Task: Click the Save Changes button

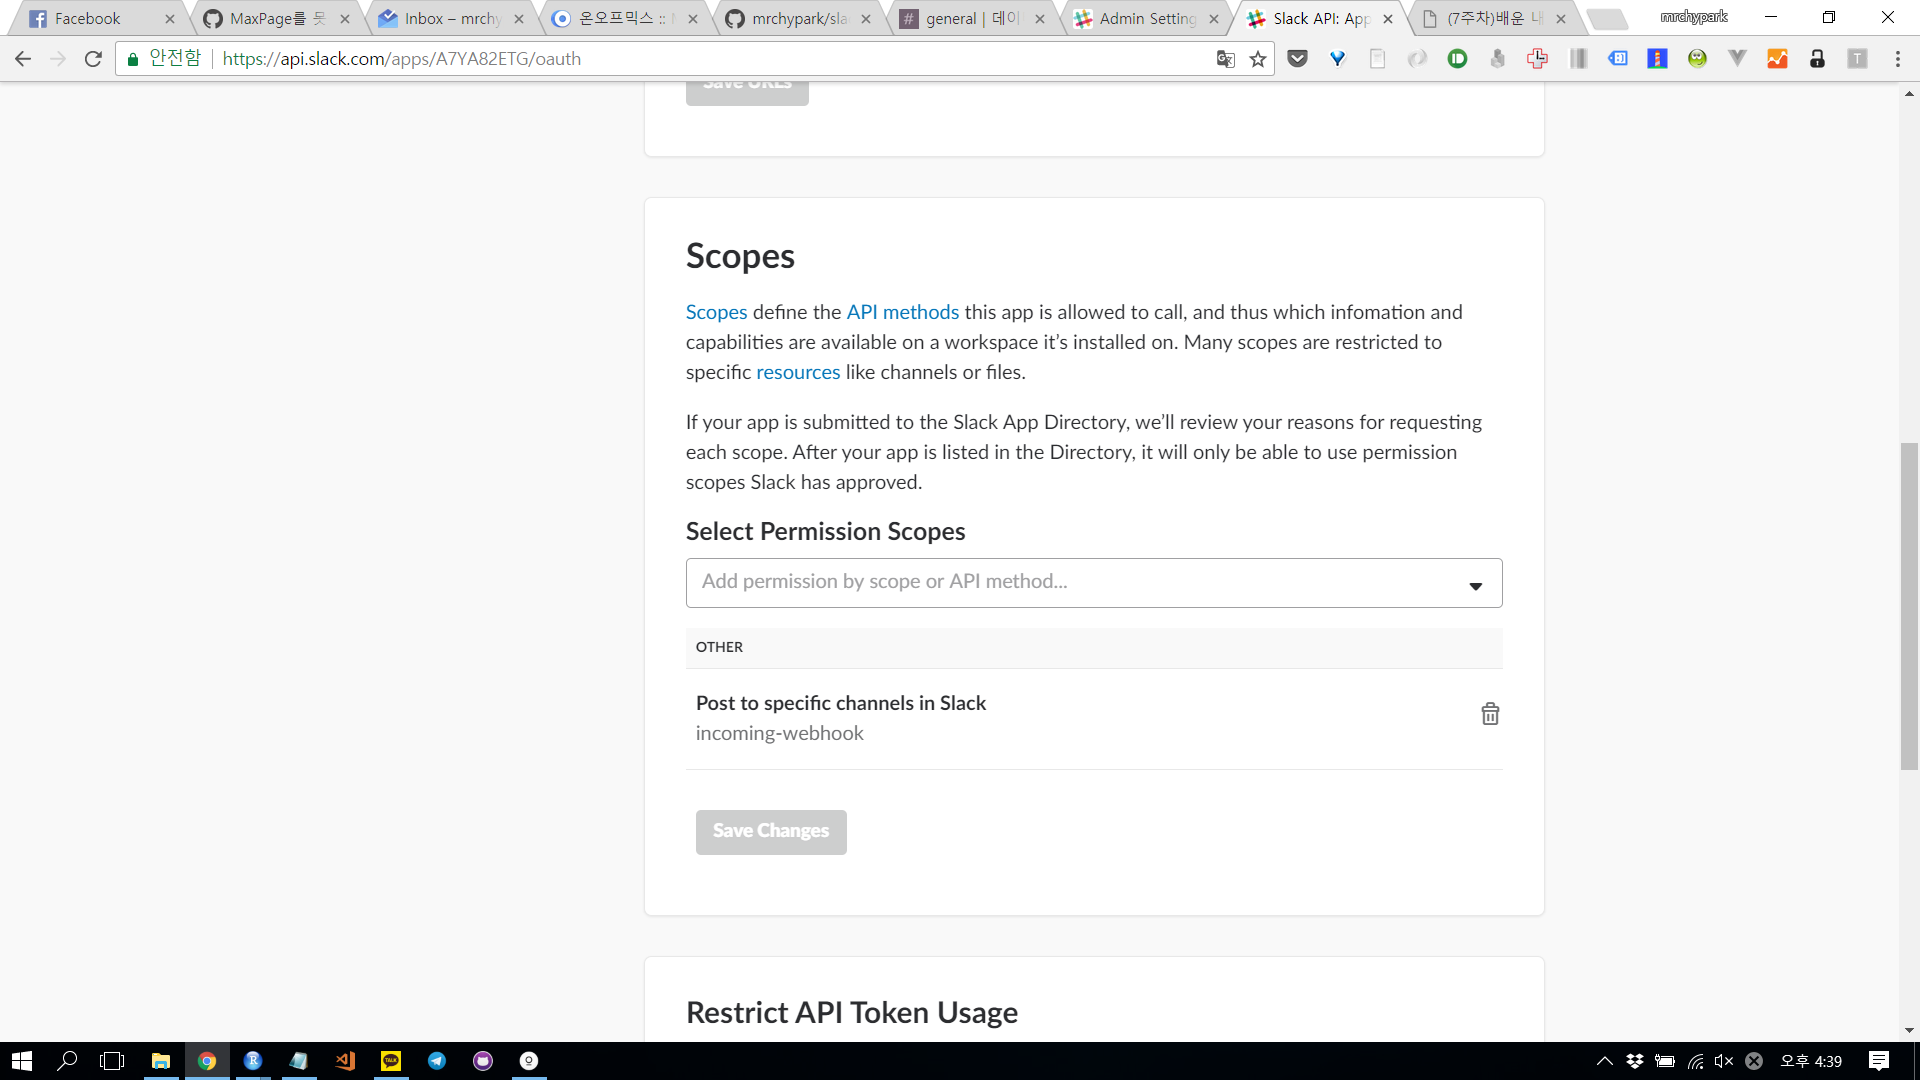Action: pos(771,832)
